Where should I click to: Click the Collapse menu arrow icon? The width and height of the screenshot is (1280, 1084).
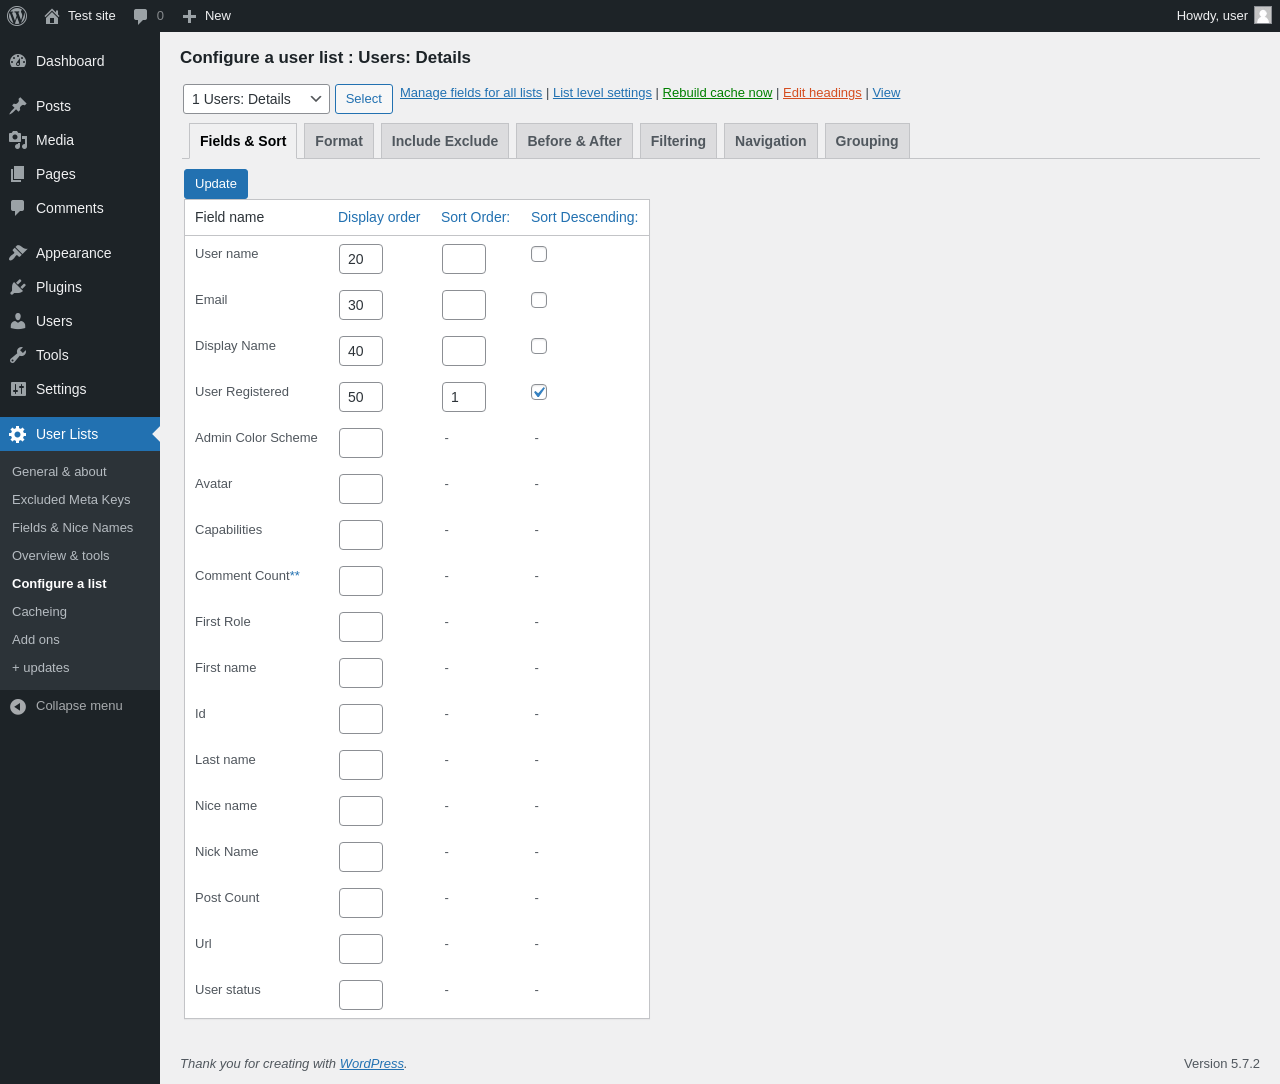[x=18, y=706]
